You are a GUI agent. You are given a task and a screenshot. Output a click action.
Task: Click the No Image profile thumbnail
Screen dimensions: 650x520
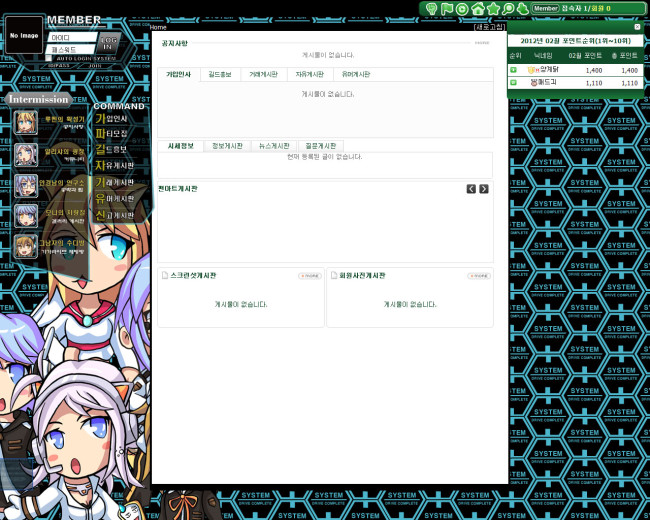[x=24, y=35]
